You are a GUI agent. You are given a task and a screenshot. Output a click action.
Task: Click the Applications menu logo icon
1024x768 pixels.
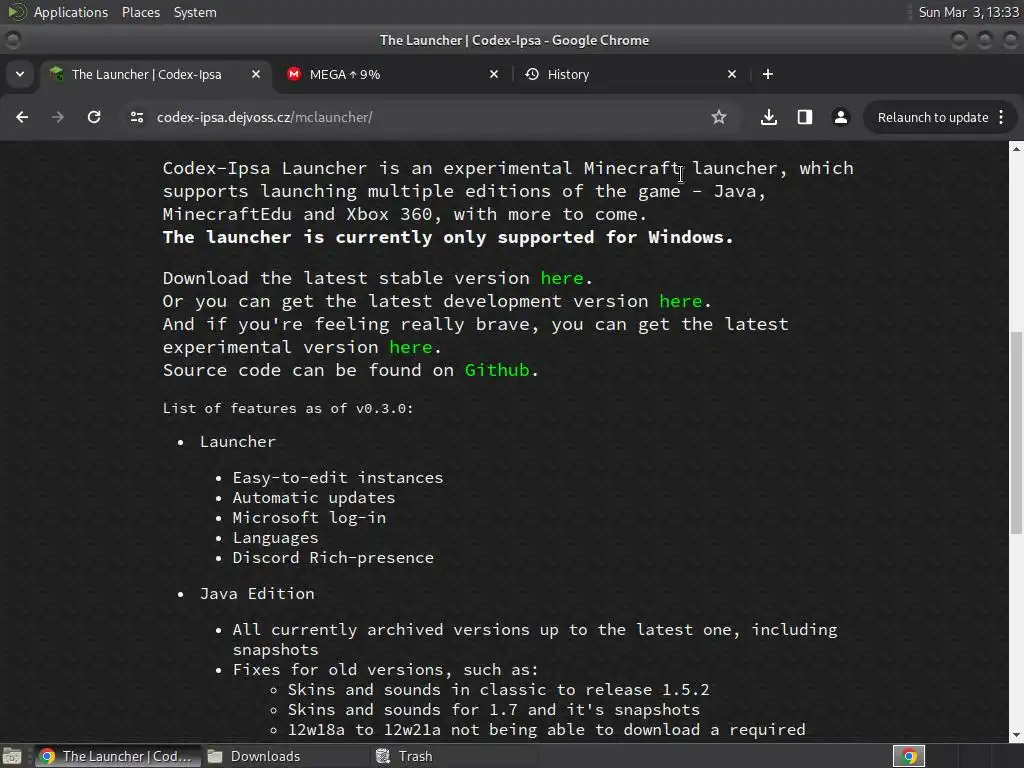pyautogui.click(x=16, y=12)
